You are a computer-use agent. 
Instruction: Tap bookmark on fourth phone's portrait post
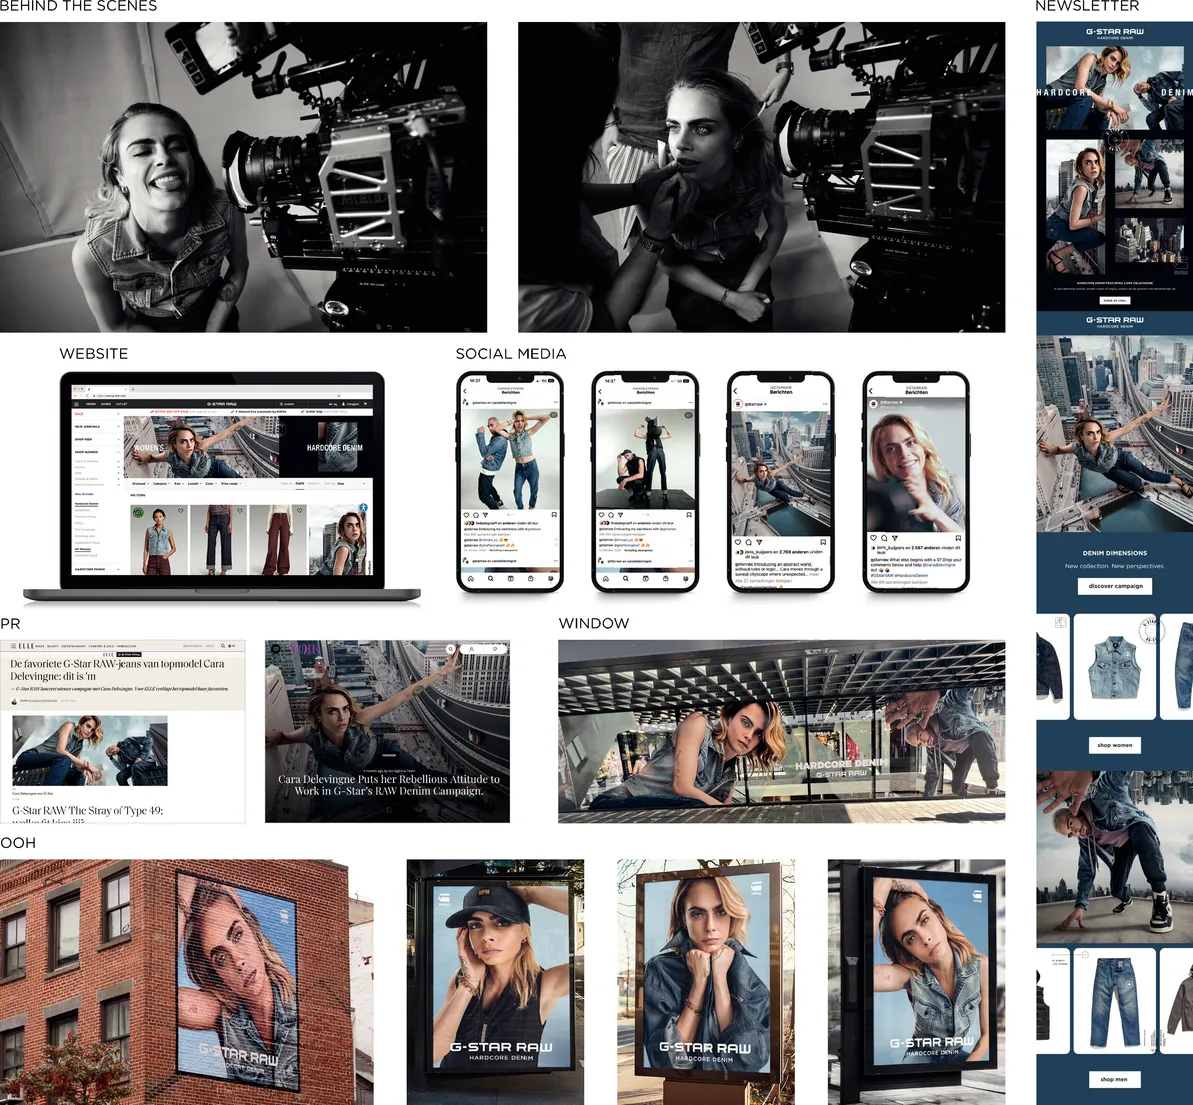pyautogui.click(x=959, y=538)
